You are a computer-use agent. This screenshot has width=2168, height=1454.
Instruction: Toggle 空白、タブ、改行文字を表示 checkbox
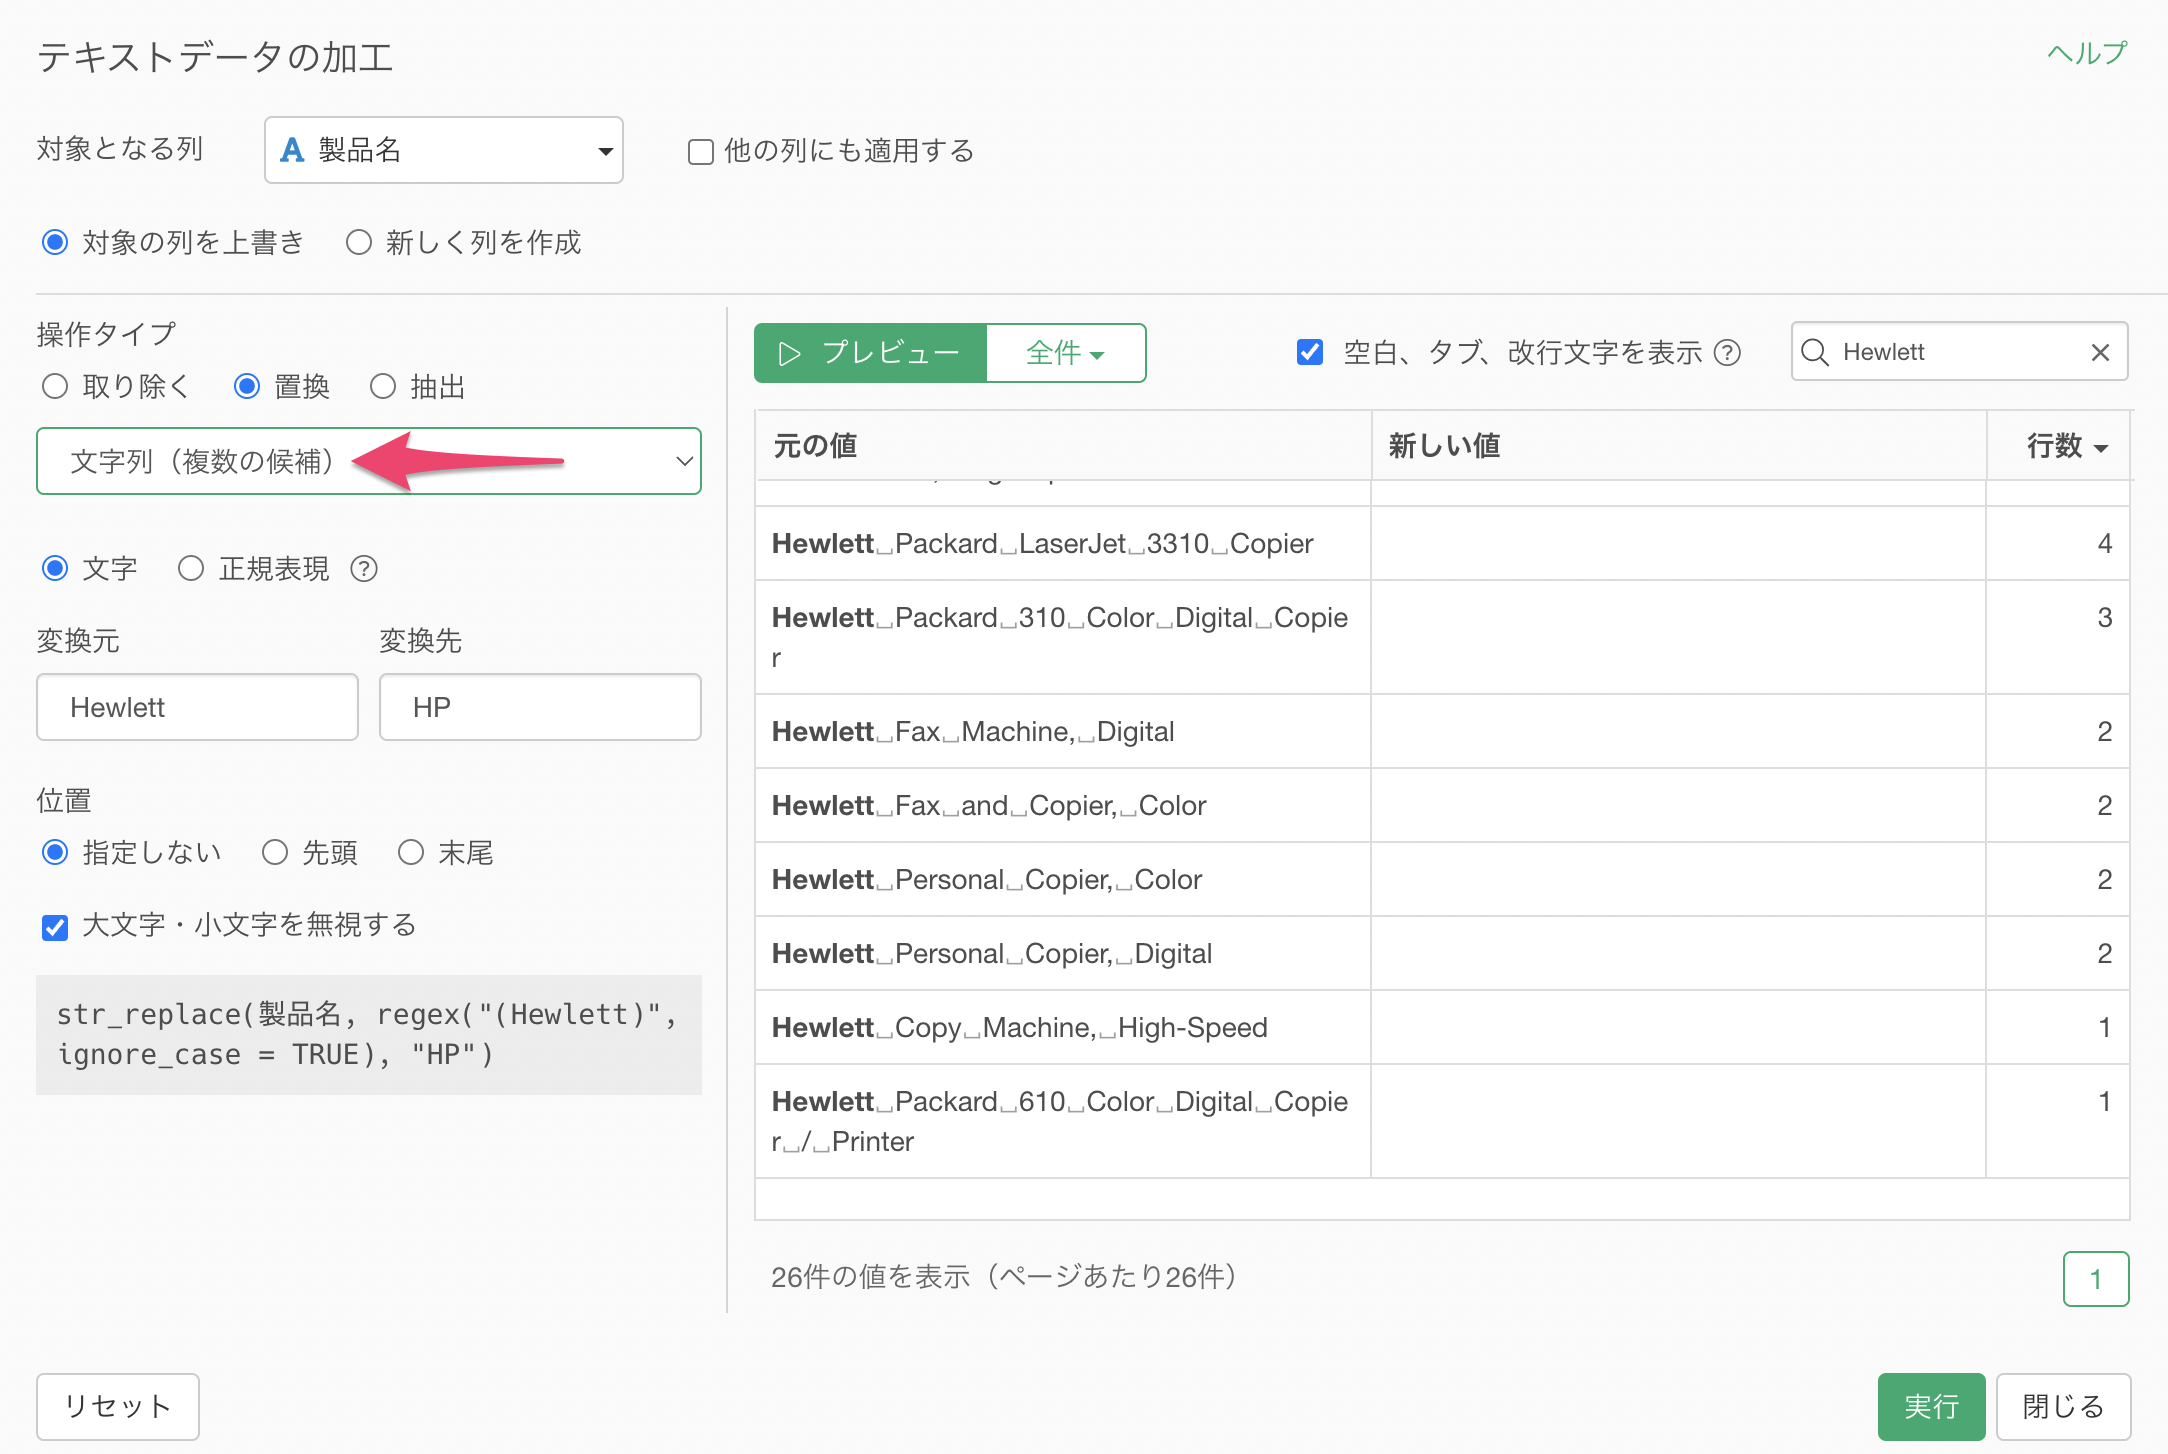point(1310,352)
